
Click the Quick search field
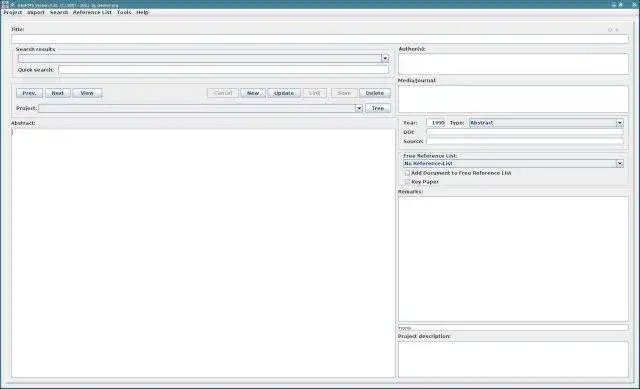(224, 70)
